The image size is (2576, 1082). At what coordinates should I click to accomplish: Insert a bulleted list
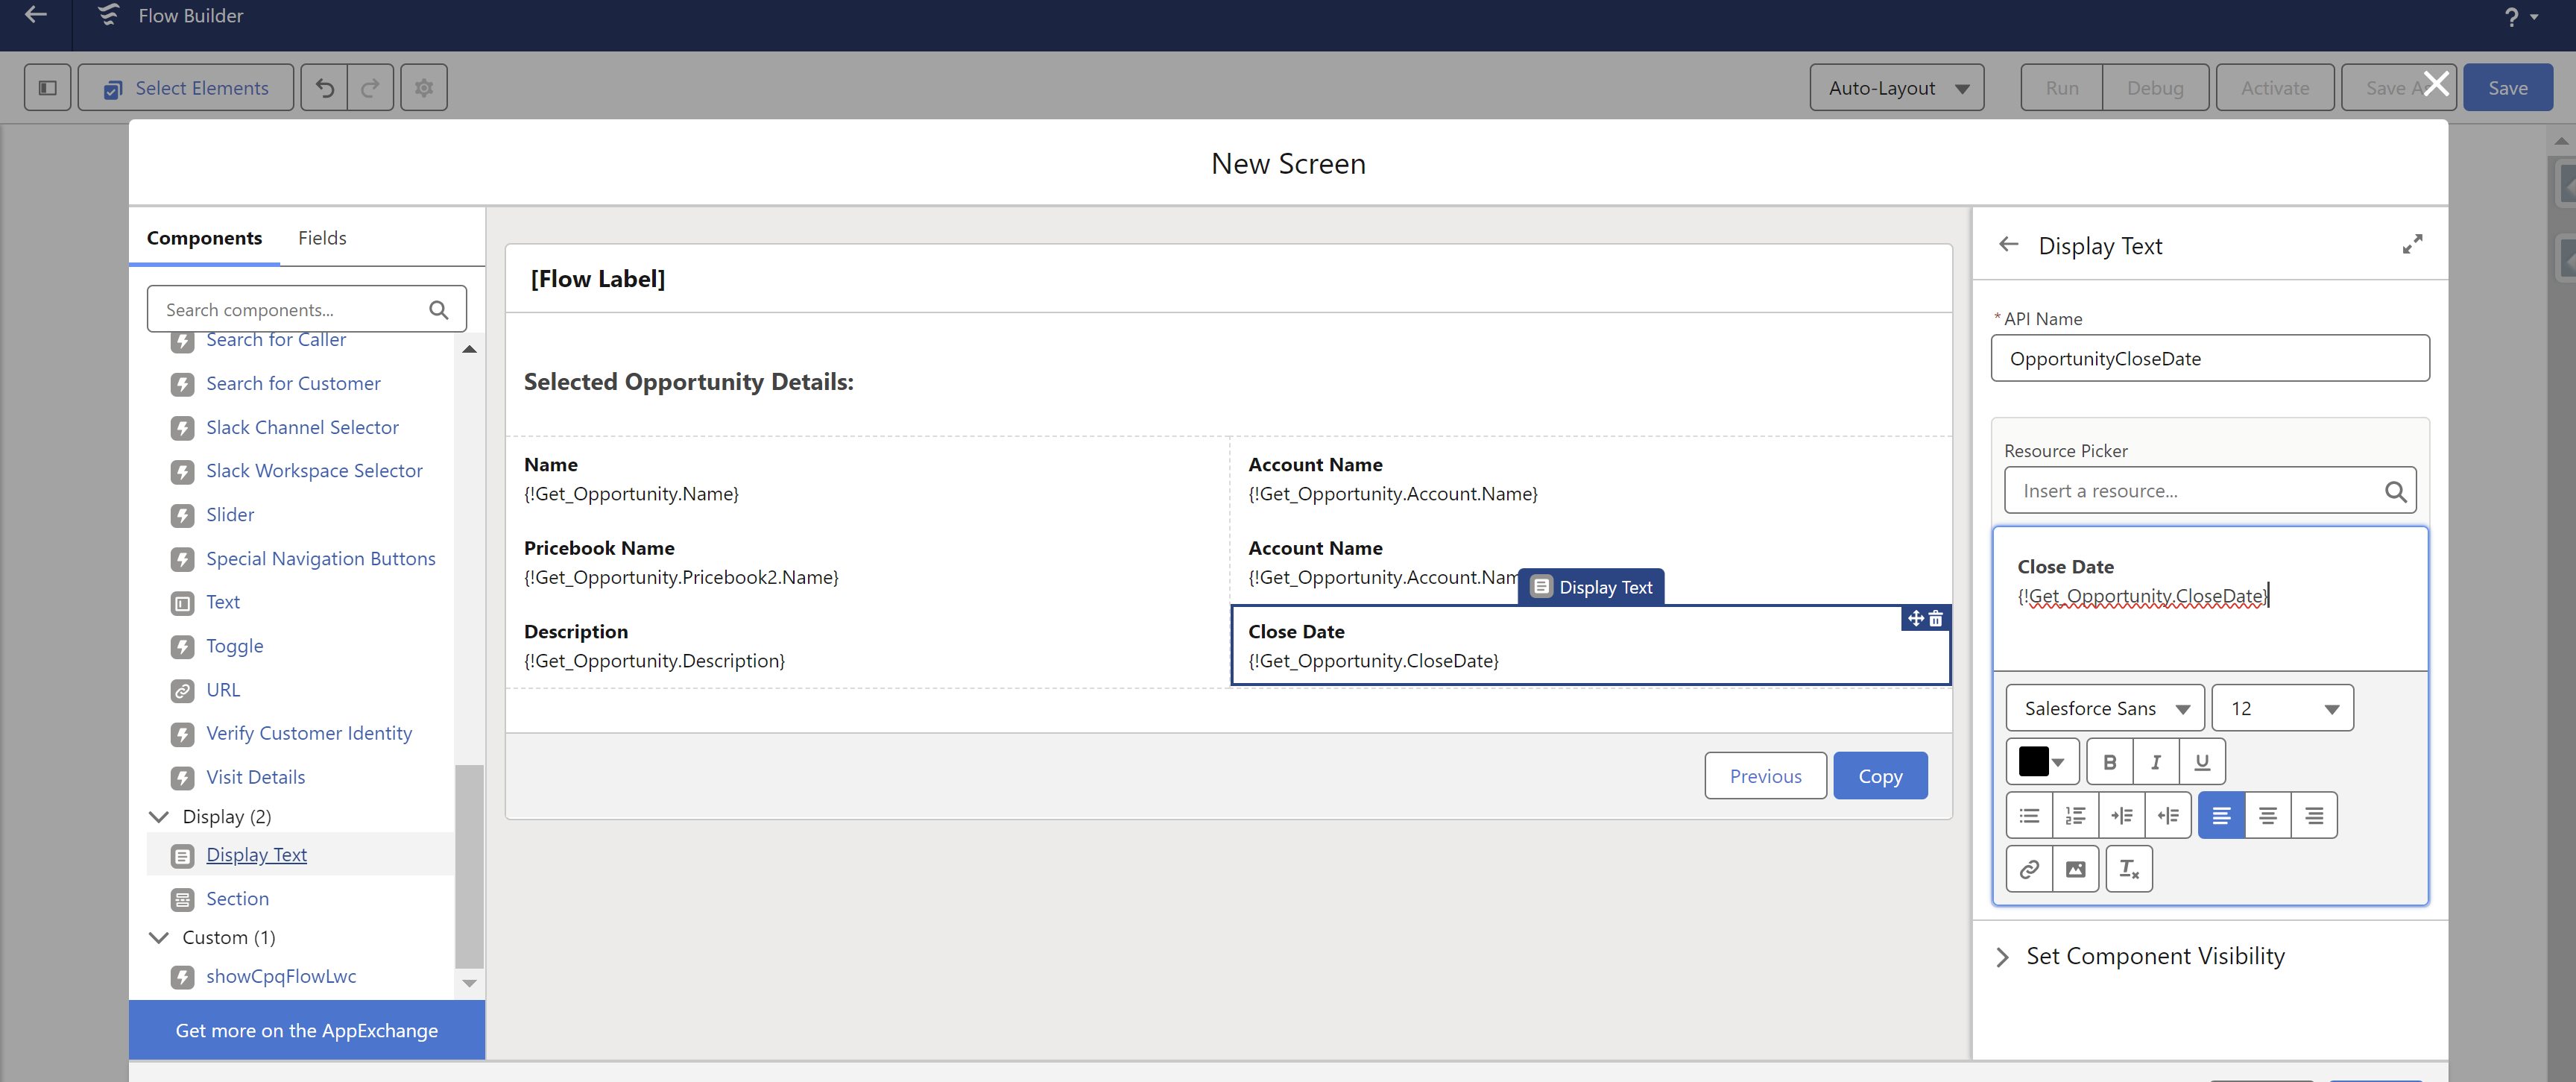(x=2029, y=815)
